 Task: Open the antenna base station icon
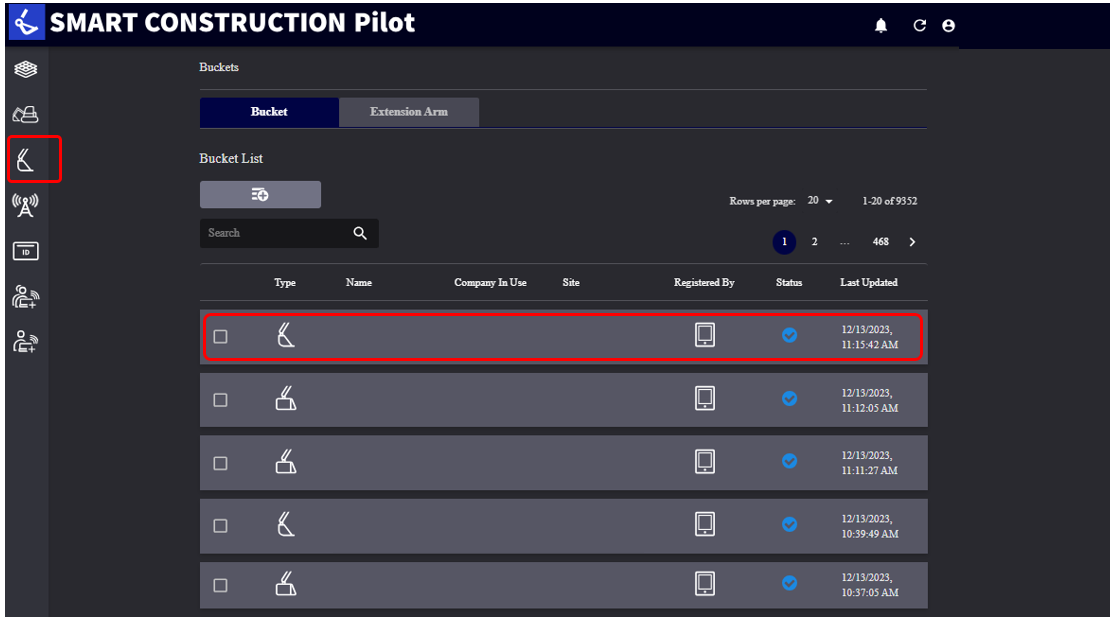click(25, 205)
